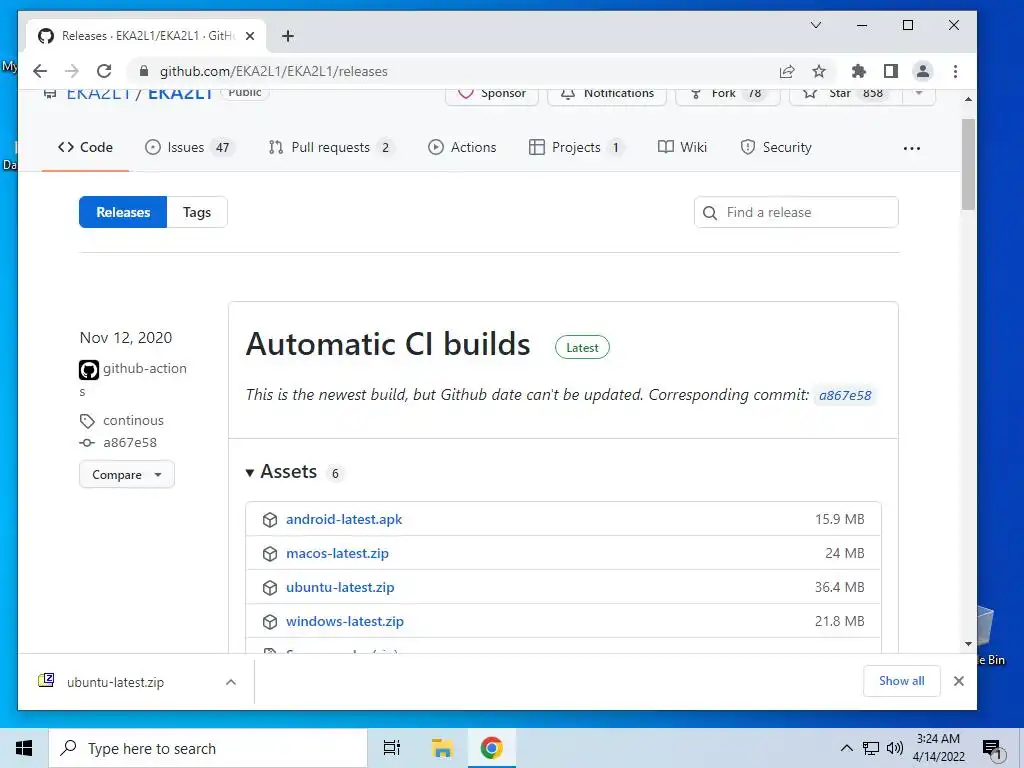
Task: Open the Issues tab
Action: point(189,147)
